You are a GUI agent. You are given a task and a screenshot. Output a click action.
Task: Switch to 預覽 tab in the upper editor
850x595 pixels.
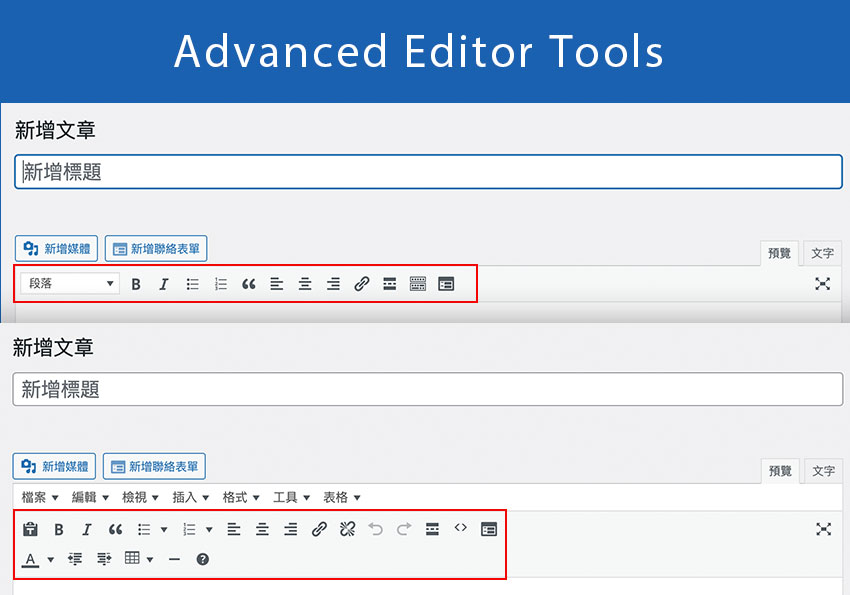click(x=779, y=253)
